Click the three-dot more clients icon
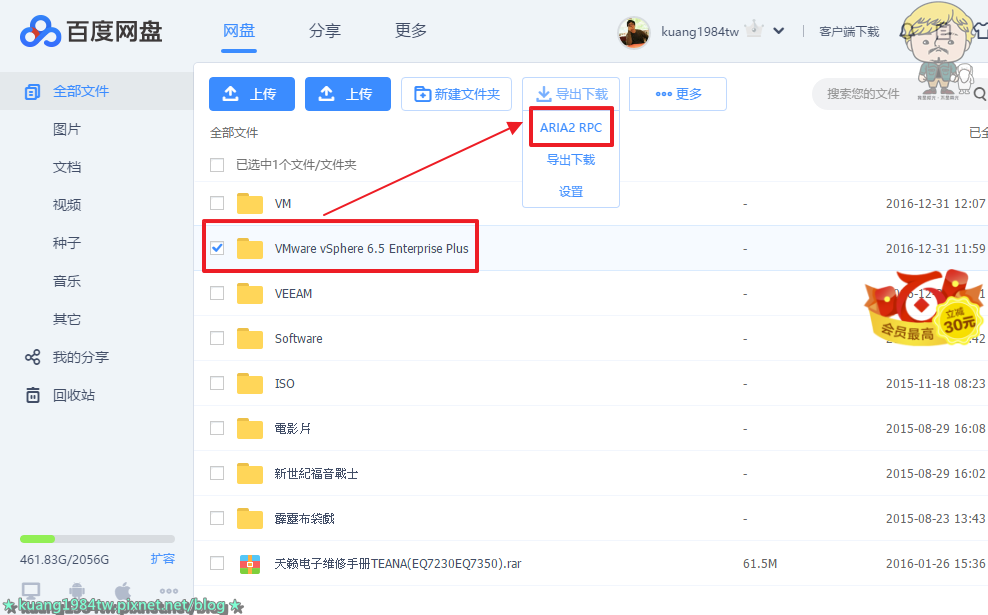The width and height of the screenshot is (988, 615). pyautogui.click(x=169, y=591)
